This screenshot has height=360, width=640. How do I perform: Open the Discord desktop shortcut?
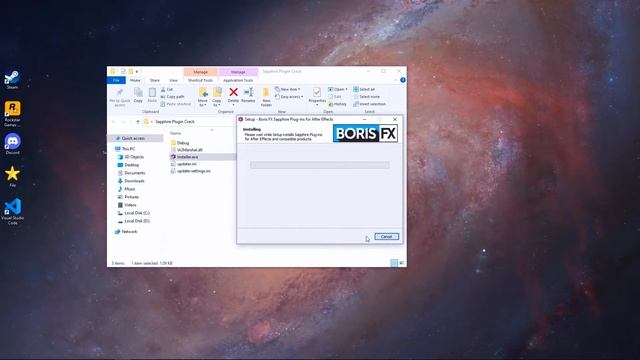(x=12, y=144)
